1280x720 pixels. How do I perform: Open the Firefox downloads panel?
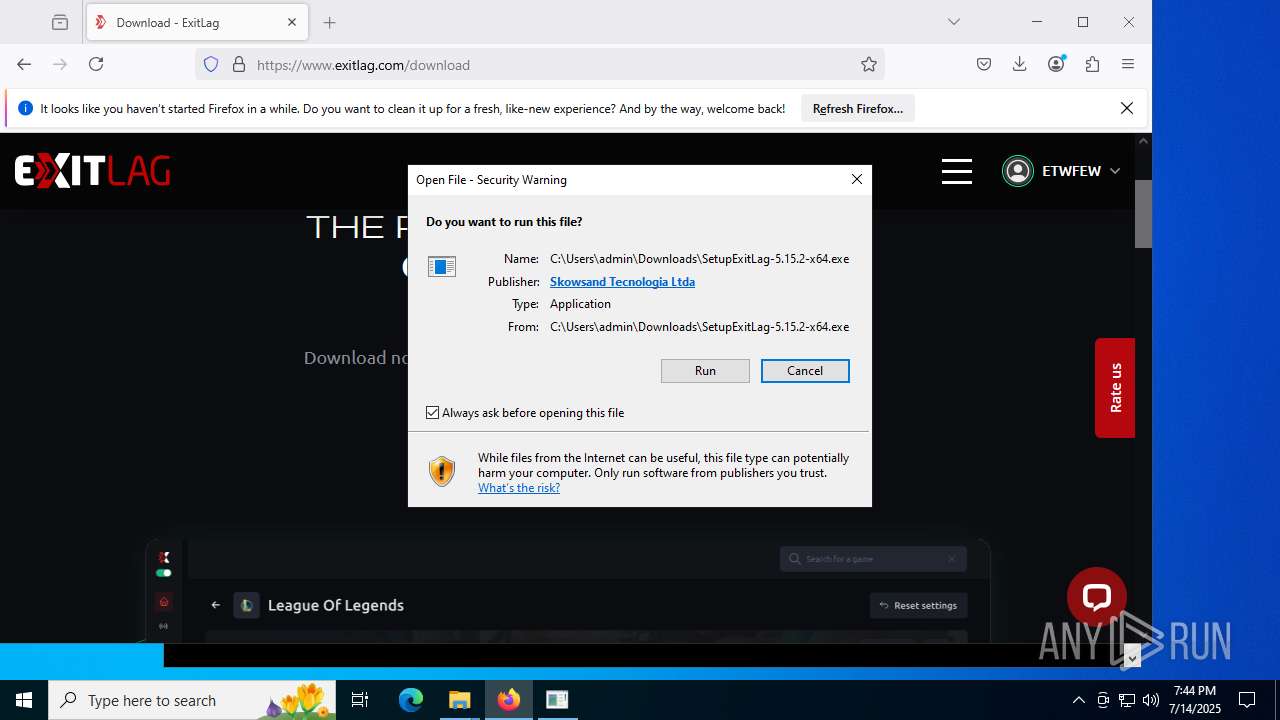pyautogui.click(x=1020, y=64)
